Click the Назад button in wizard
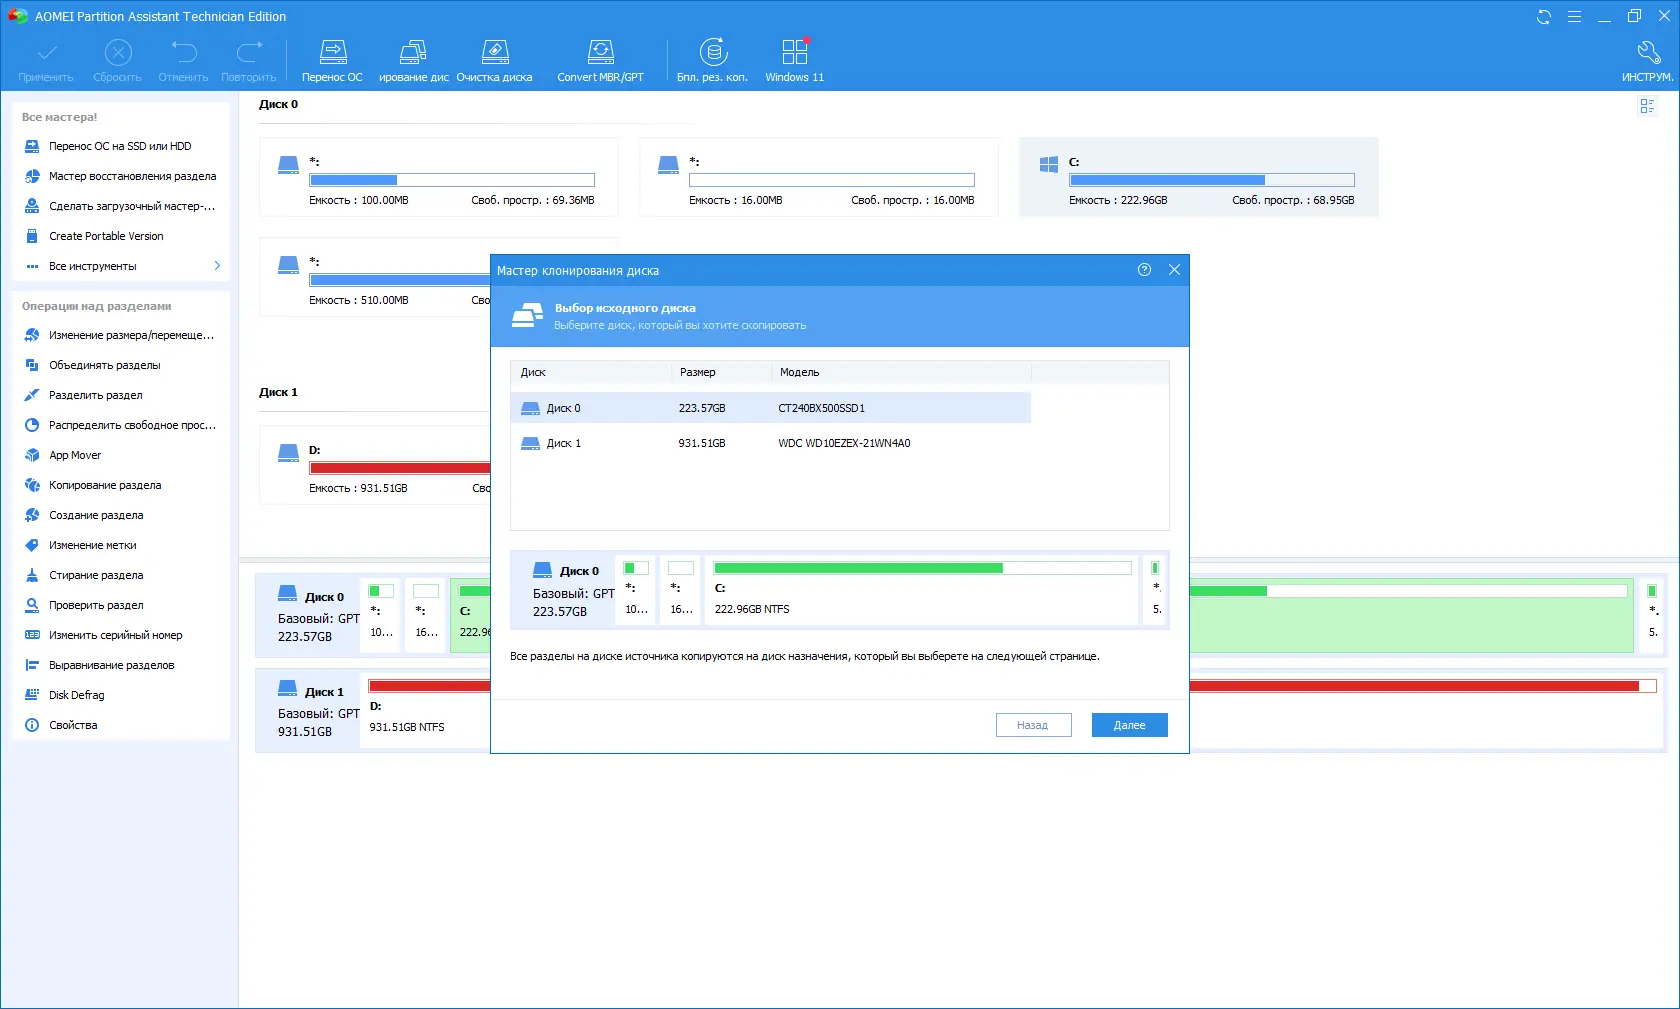 pyautogui.click(x=1033, y=725)
